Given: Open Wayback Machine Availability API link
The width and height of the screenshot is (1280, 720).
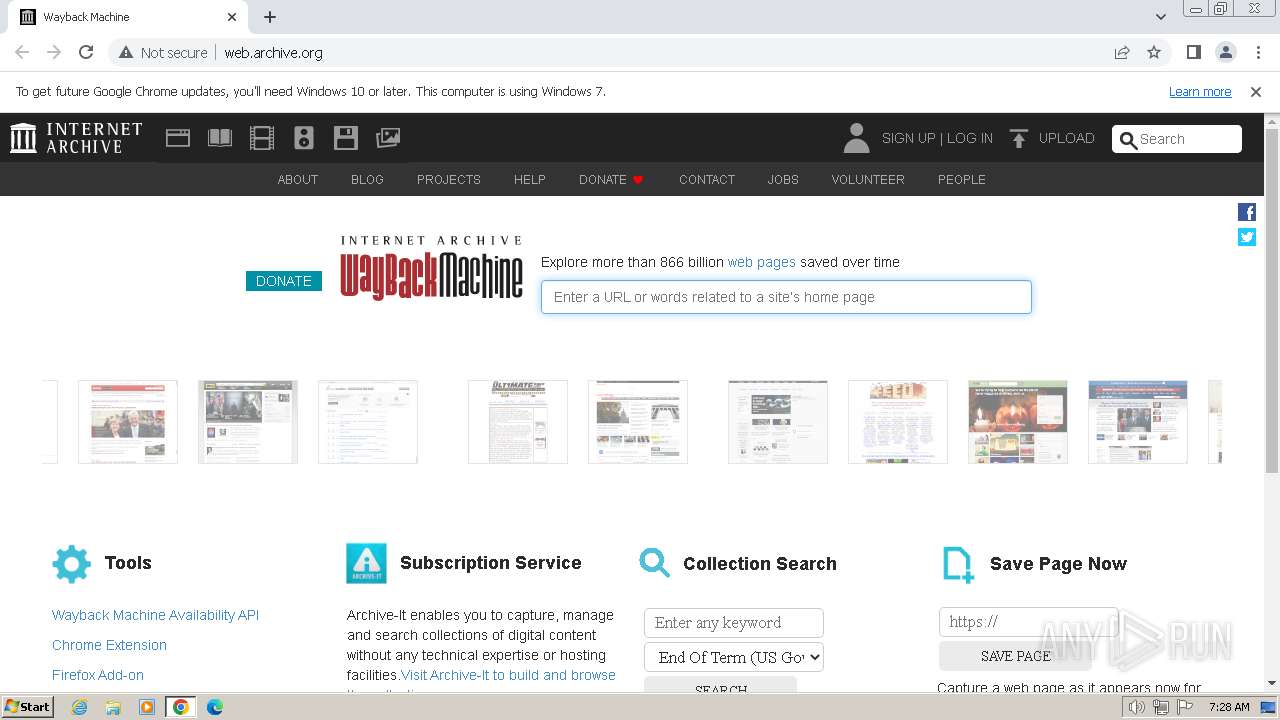Looking at the screenshot, I should [x=155, y=615].
